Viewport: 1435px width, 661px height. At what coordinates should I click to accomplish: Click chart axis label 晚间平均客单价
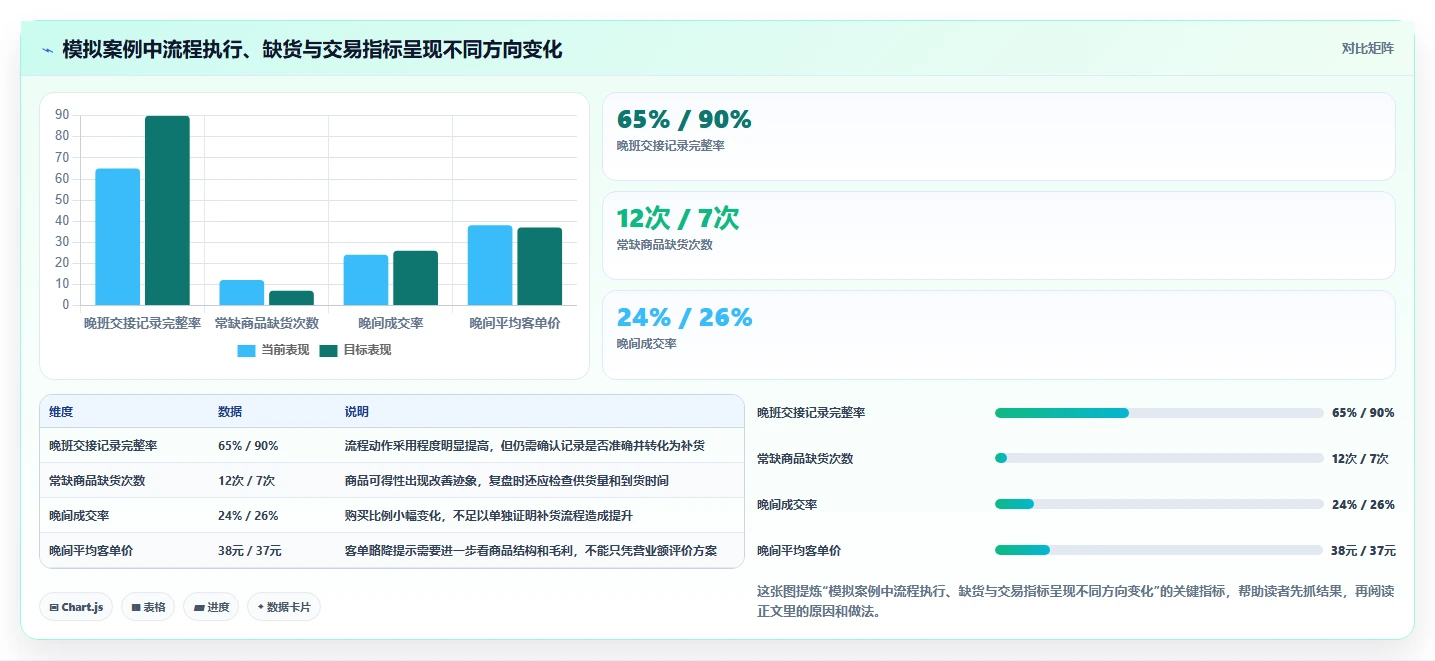(515, 323)
